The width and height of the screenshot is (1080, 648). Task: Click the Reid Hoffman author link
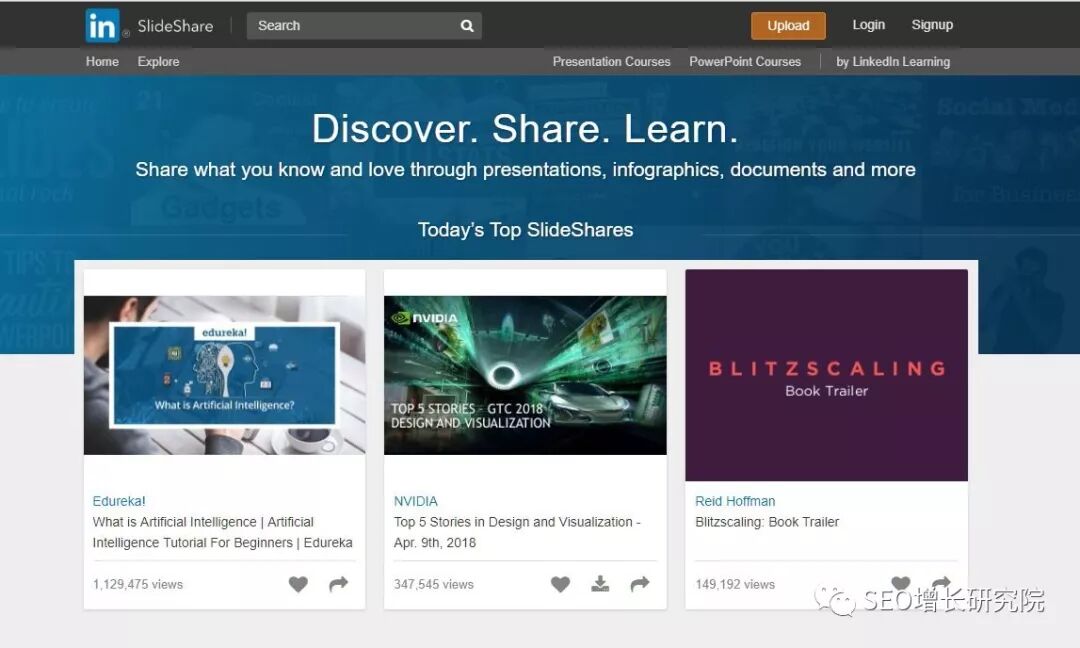(735, 501)
